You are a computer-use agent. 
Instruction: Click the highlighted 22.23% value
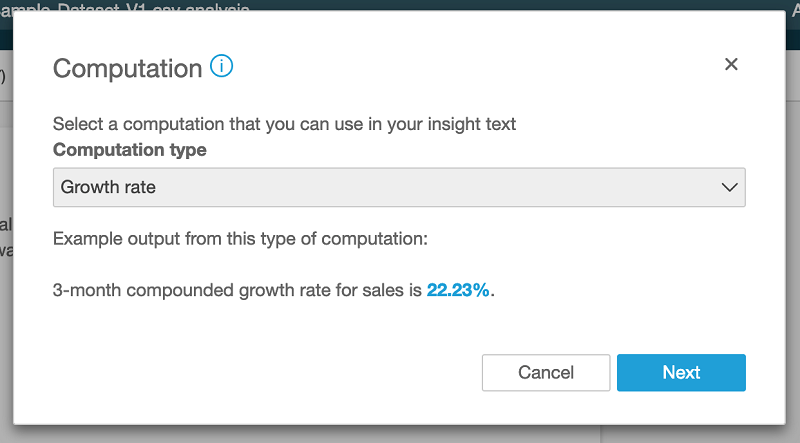(459, 291)
